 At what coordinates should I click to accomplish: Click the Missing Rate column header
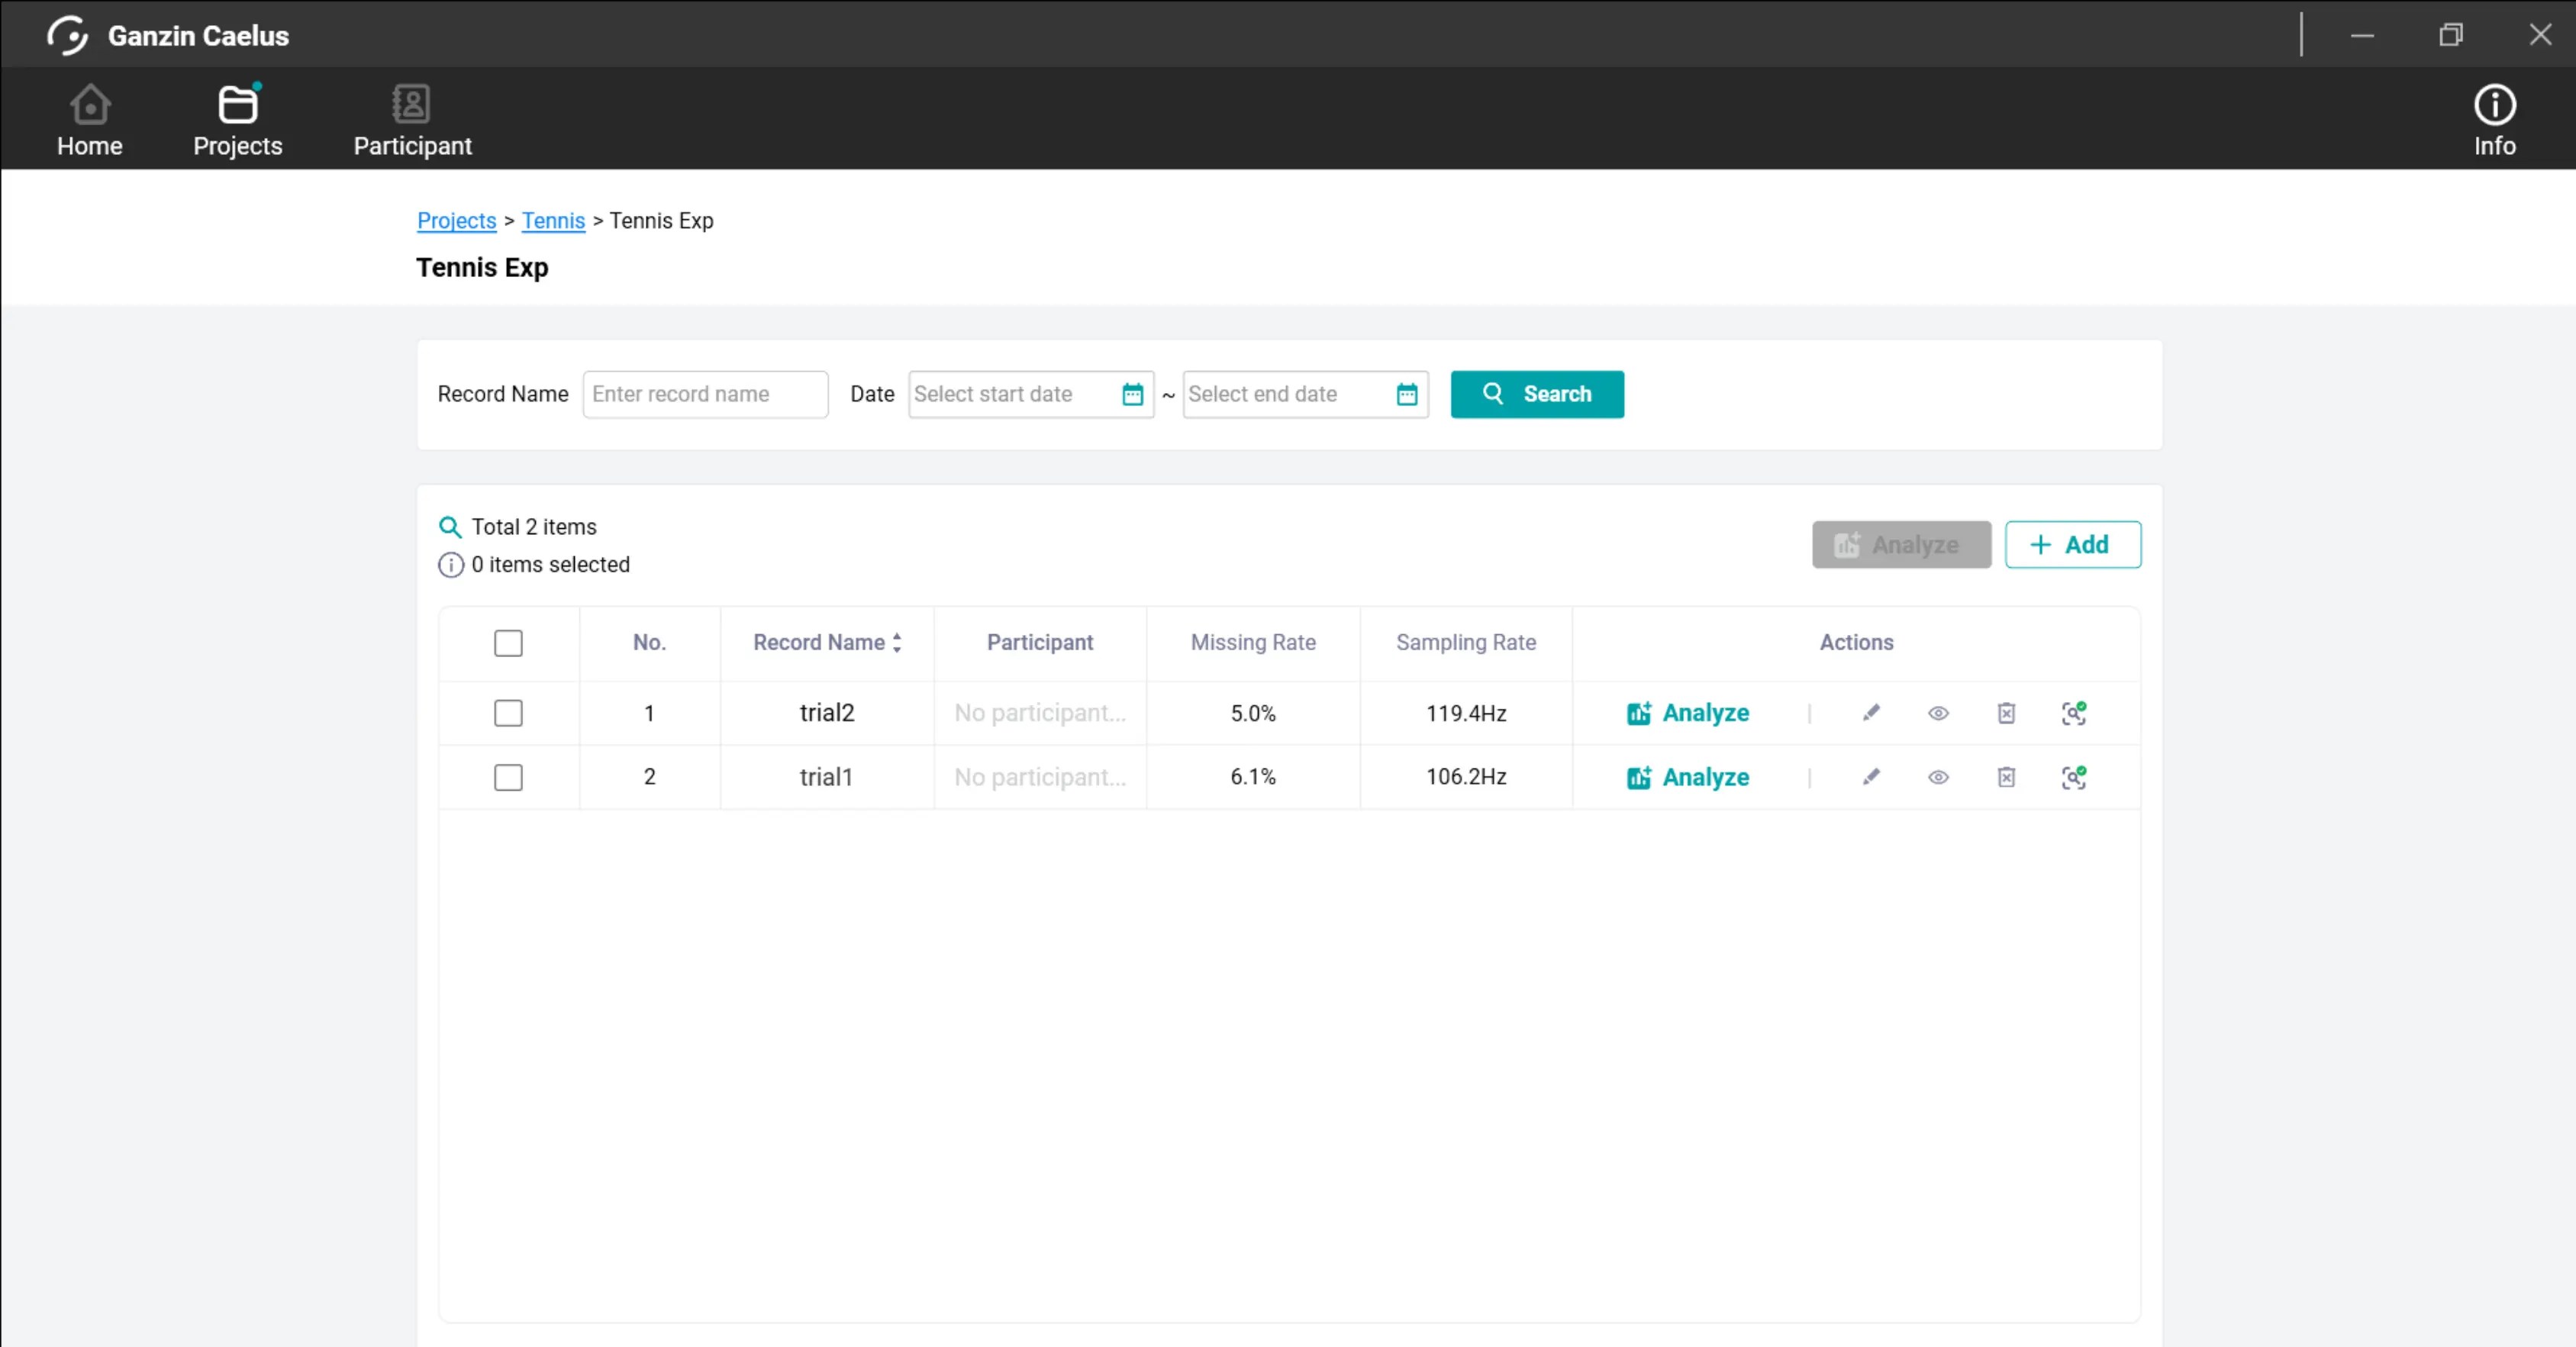(x=1253, y=643)
